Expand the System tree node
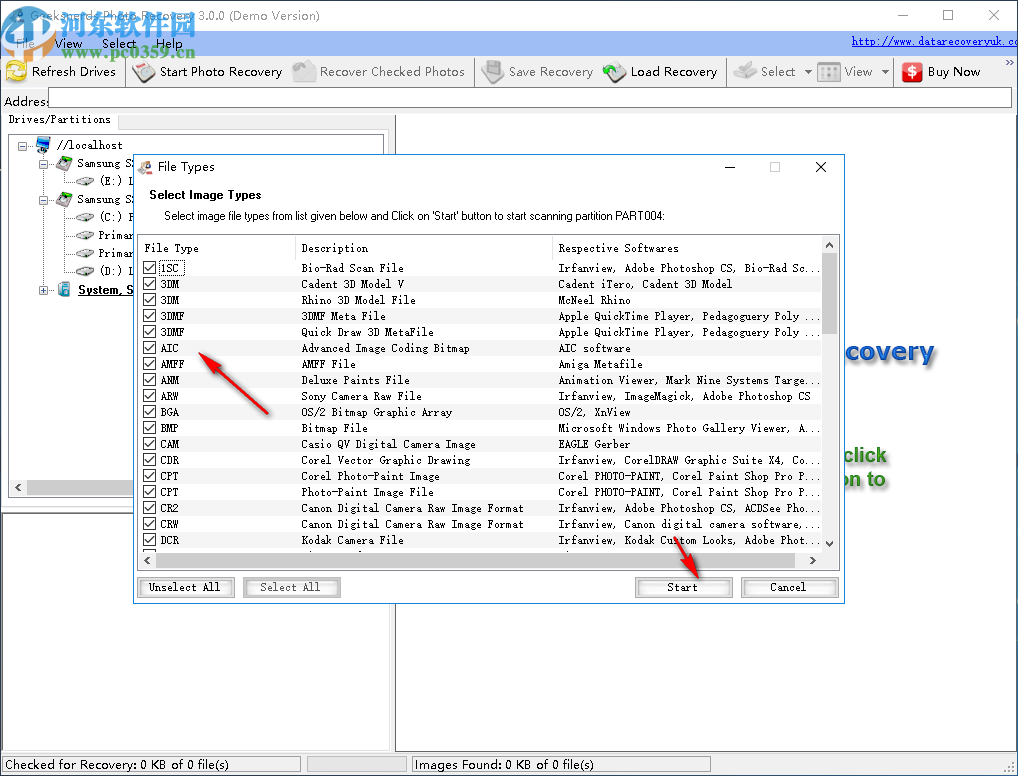The width and height of the screenshot is (1018, 776). click(x=43, y=290)
